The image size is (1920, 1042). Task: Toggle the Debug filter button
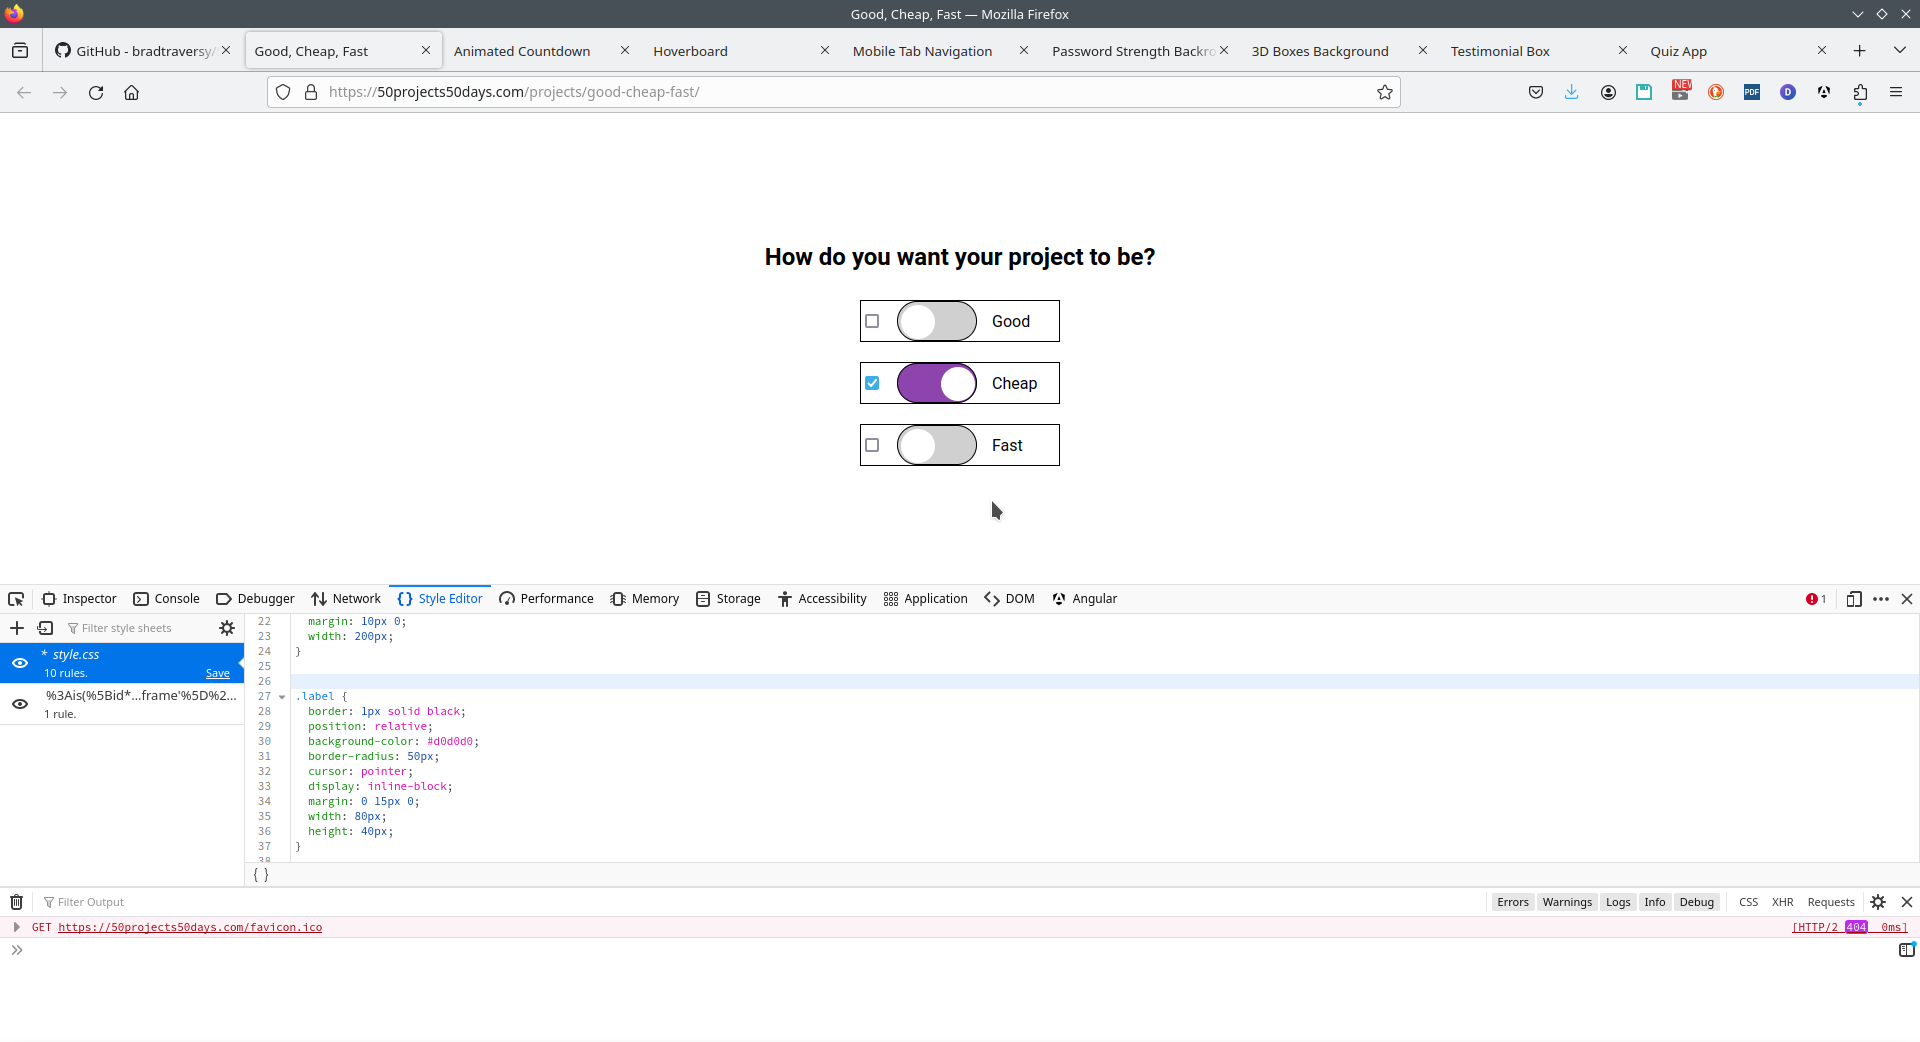point(1697,902)
